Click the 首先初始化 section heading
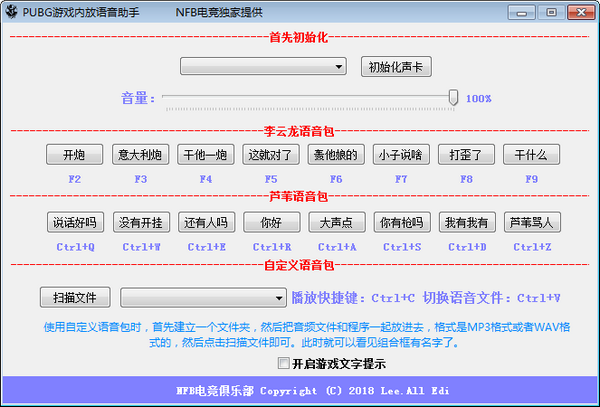600x407 pixels. coord(298,37)
